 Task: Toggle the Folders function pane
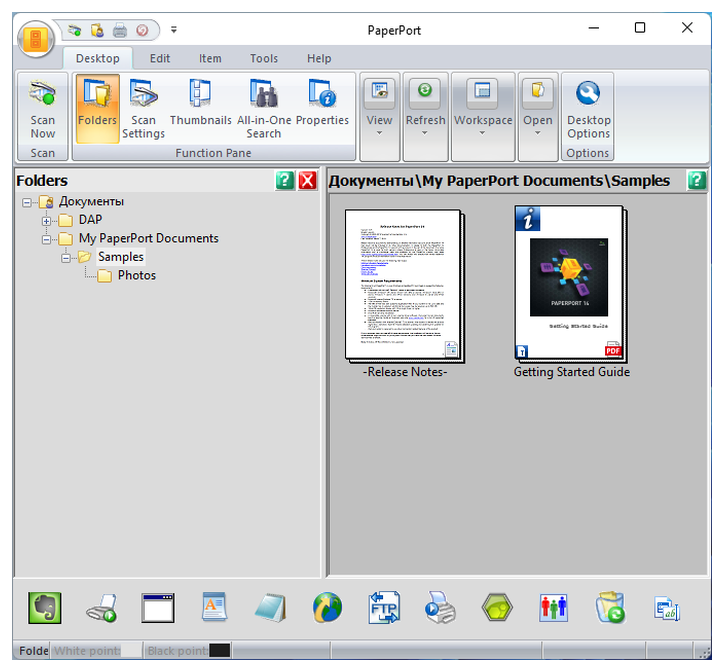(97, 109)
